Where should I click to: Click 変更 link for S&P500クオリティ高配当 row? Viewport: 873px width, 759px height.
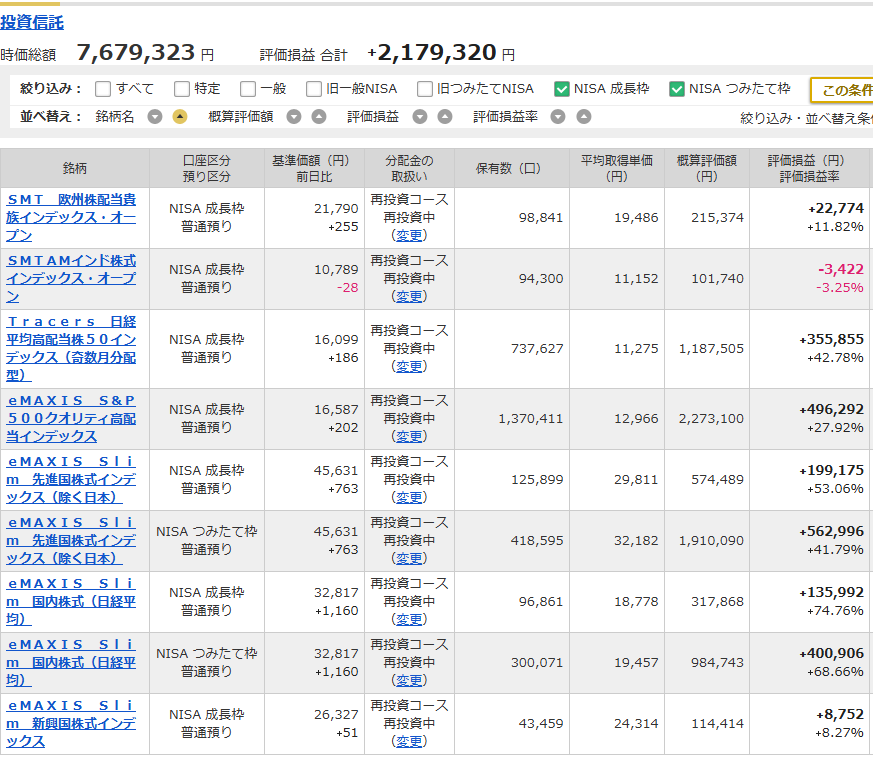coord(409,437)
